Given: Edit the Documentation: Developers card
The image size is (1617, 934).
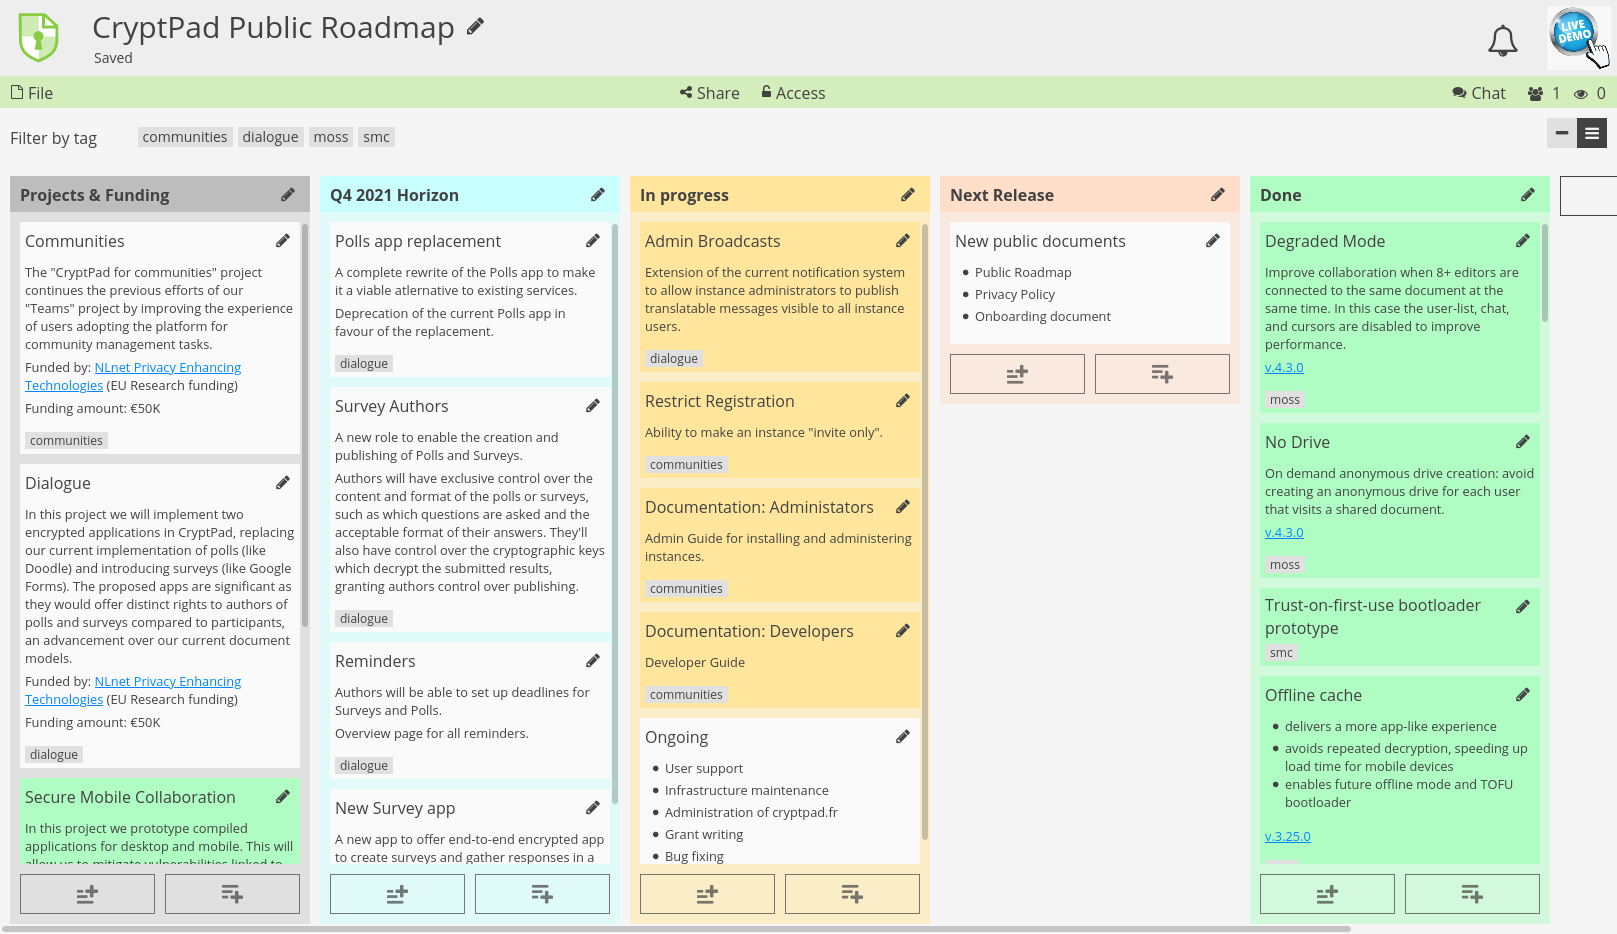Looking at the screenshot, I should click(x=903, y=631).
